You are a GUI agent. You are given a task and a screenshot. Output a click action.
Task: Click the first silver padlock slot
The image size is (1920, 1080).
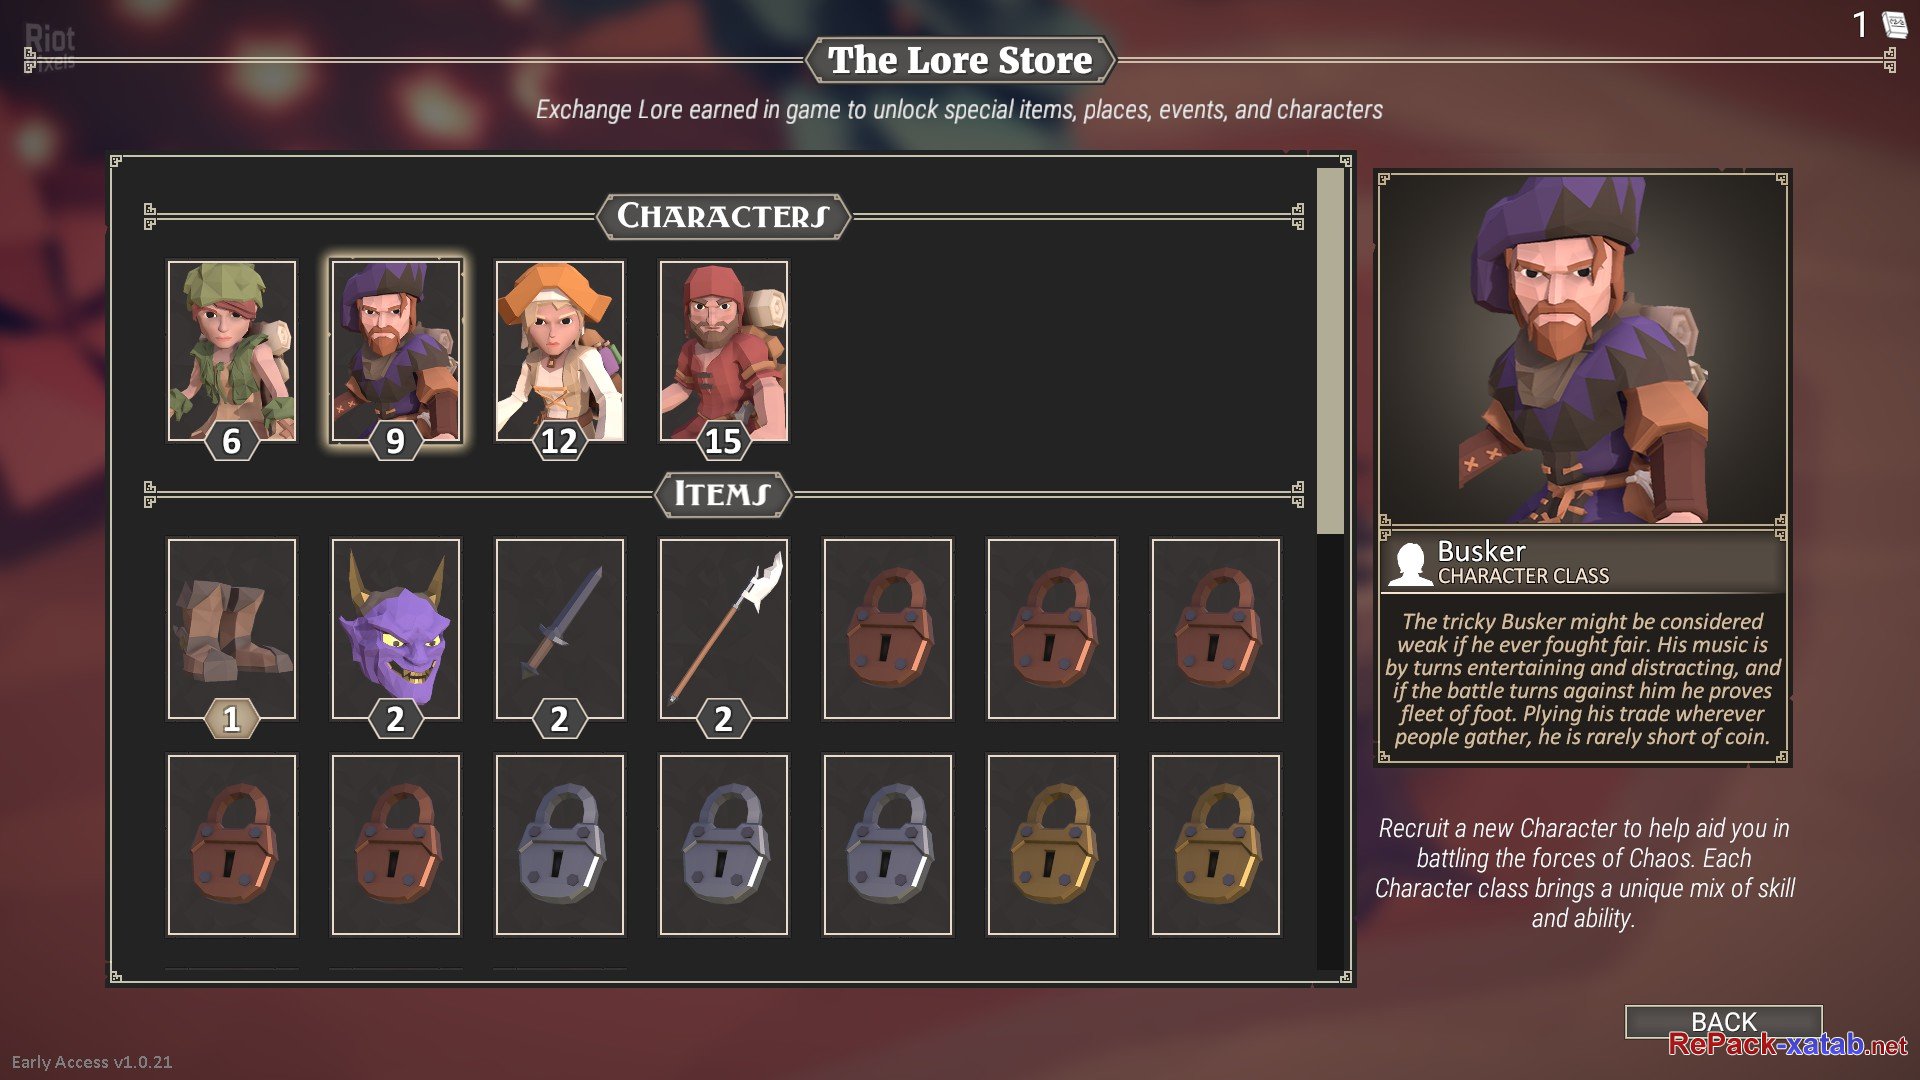[x=560, y=845]
